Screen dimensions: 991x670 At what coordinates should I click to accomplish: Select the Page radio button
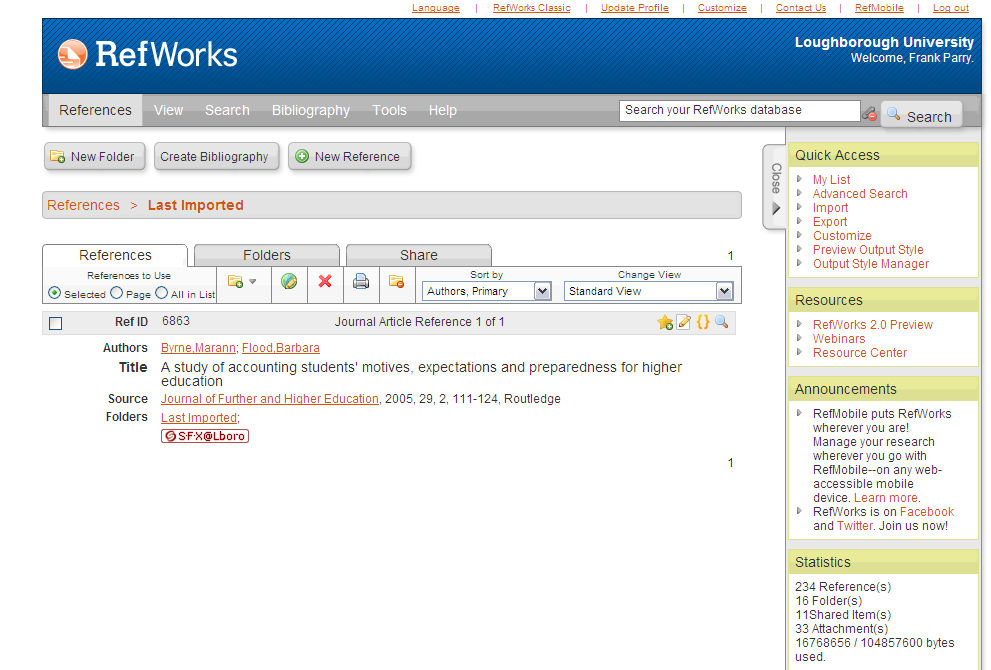tap(117, 294)
